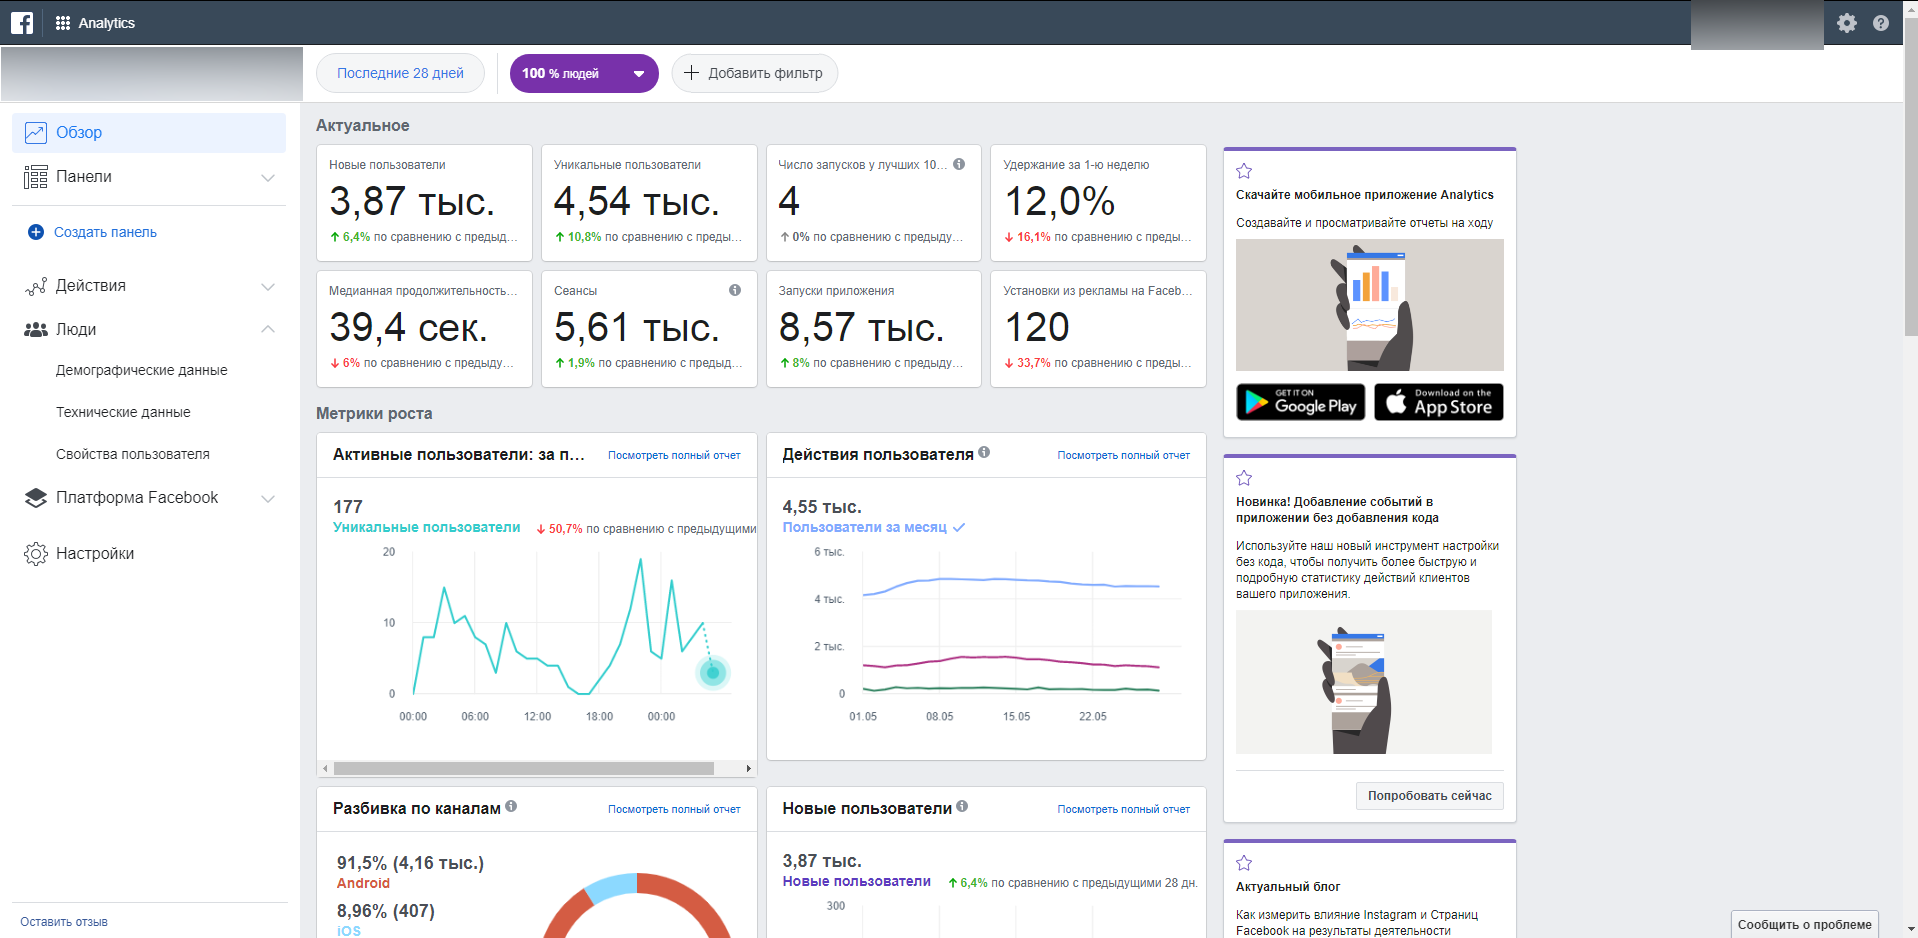Click the Facebook logo icon
The image size is (1918, 938).
(x=22, y=23)
